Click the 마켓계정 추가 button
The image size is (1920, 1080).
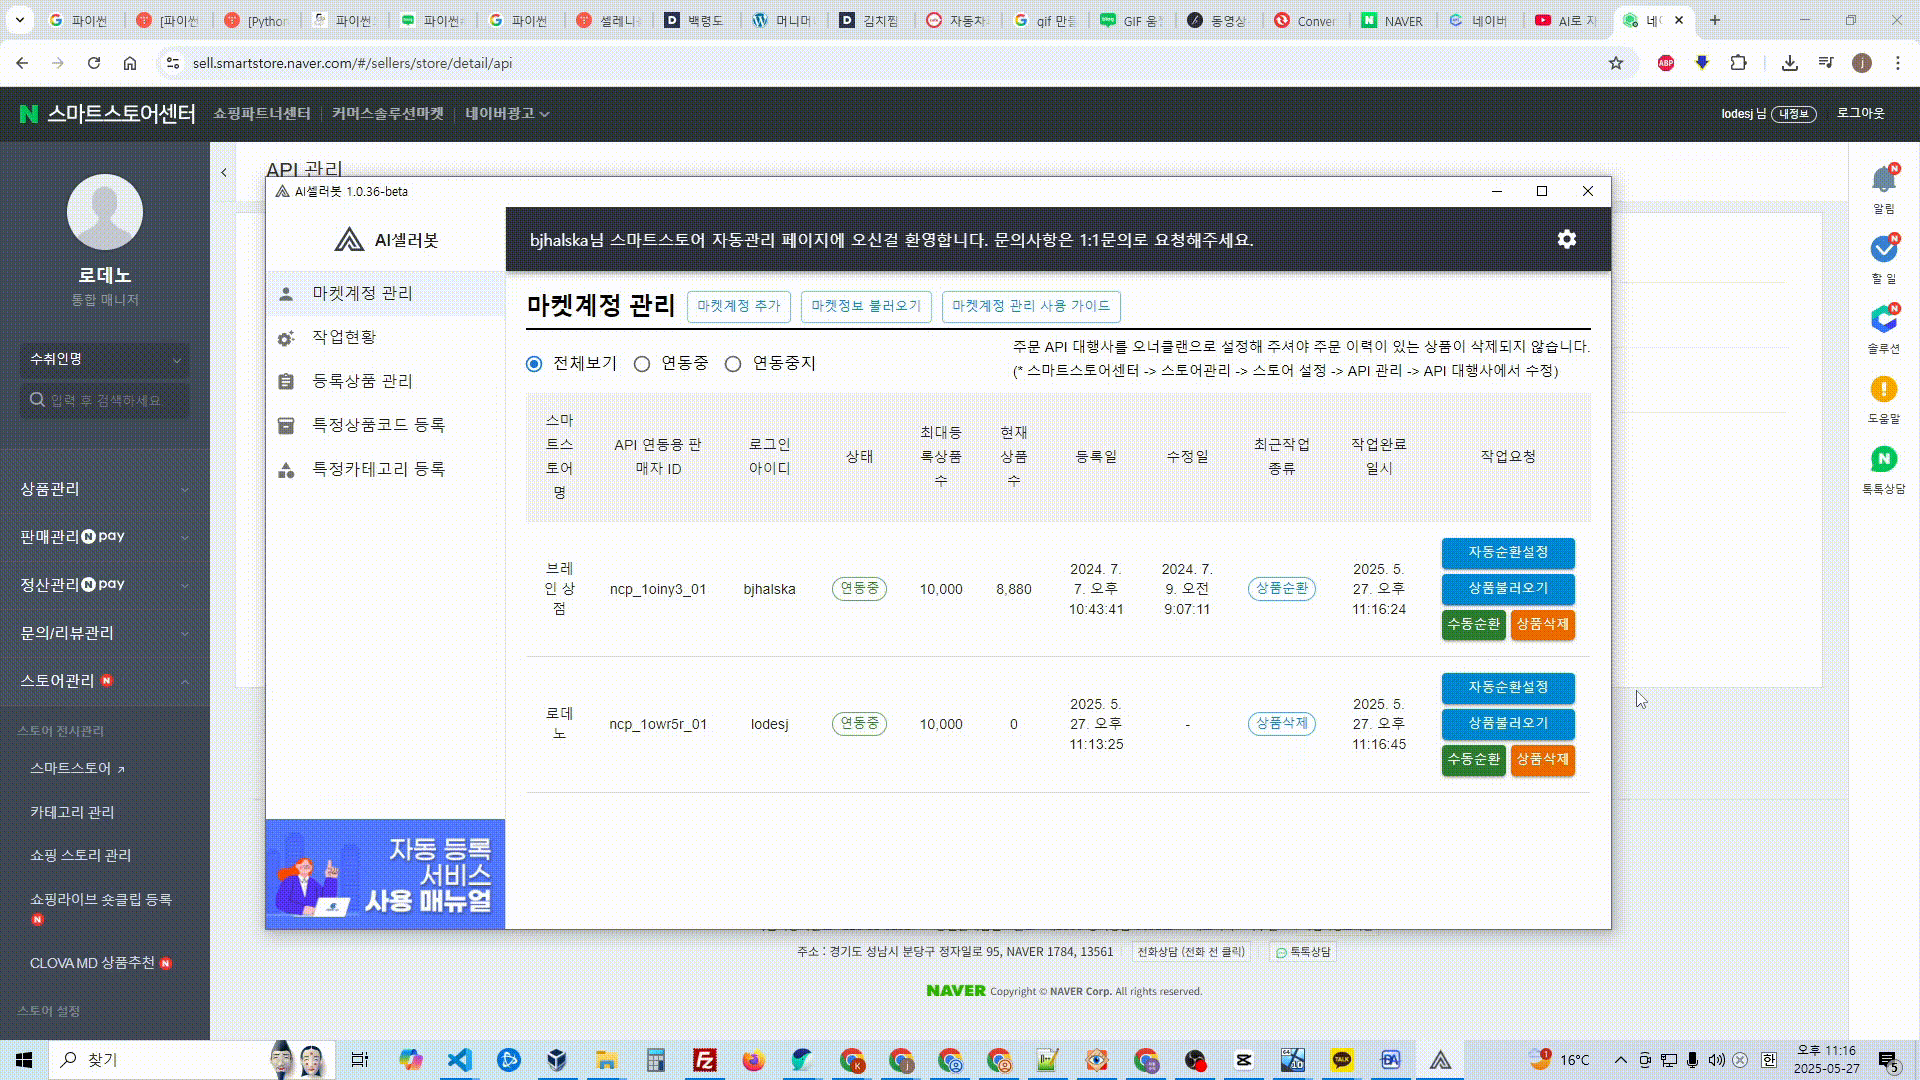pyautogui.click(x=738, y=306)
